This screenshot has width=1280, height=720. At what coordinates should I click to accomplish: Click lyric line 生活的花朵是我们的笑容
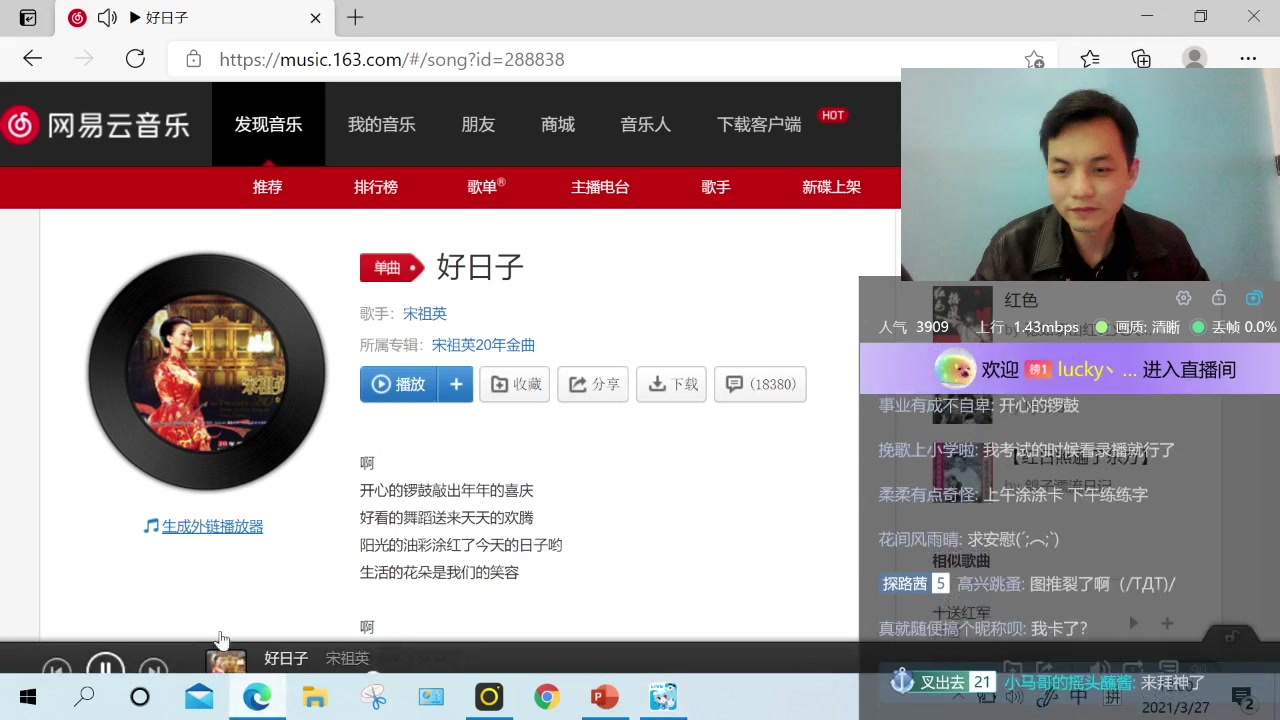[x=439, y=572]
